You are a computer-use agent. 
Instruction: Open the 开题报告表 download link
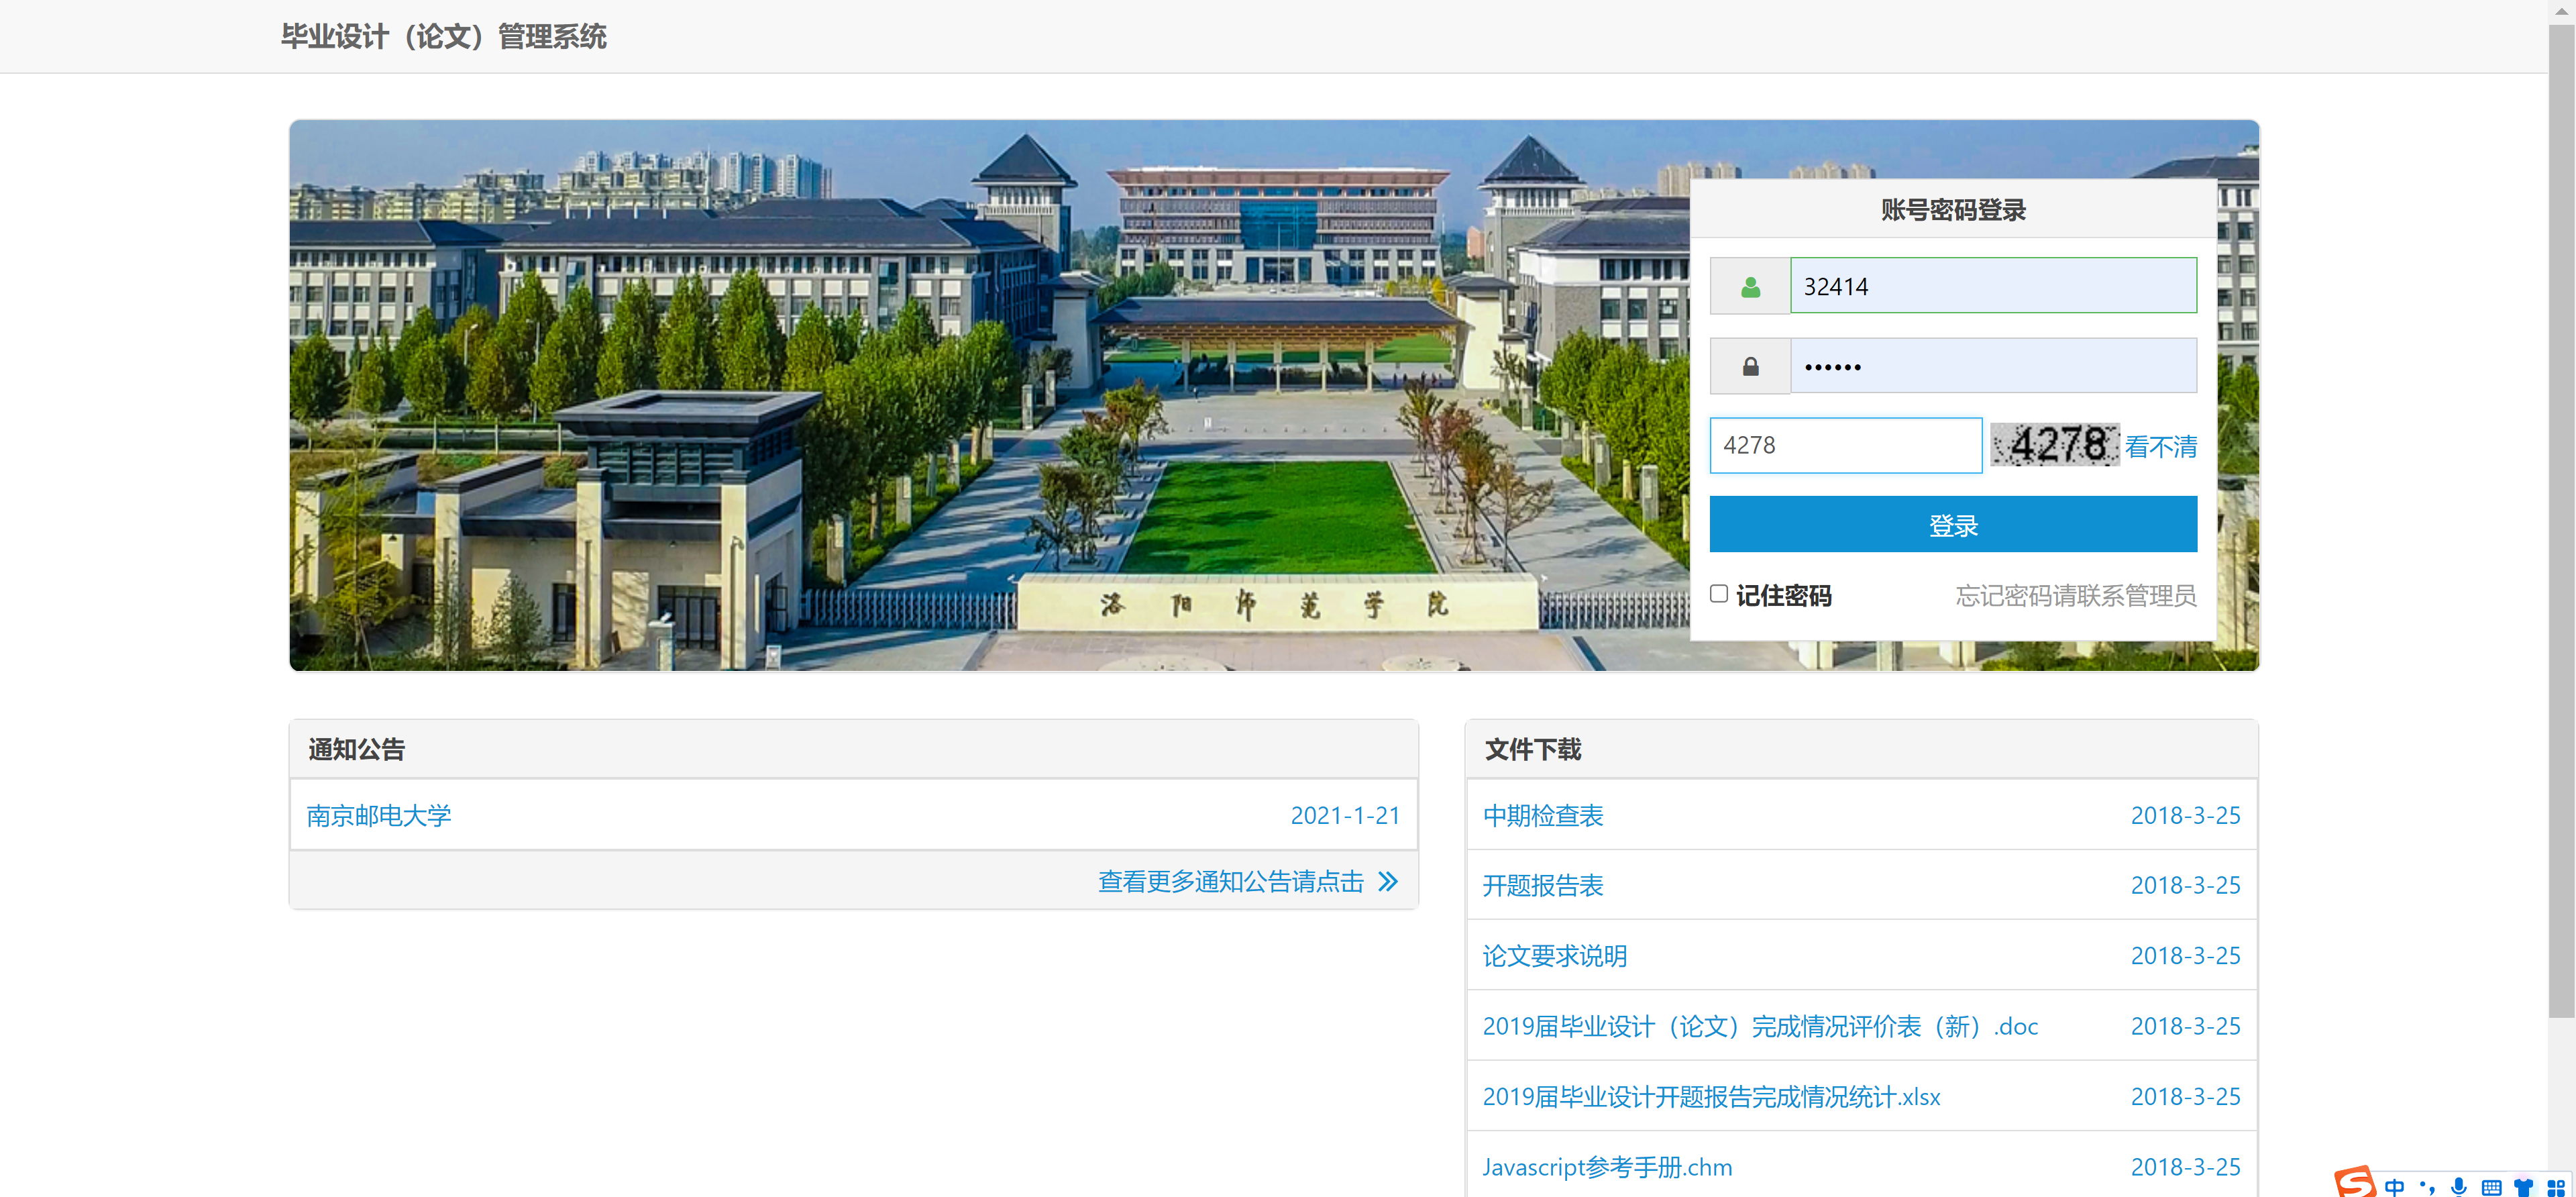click(x=1542, y=885)
